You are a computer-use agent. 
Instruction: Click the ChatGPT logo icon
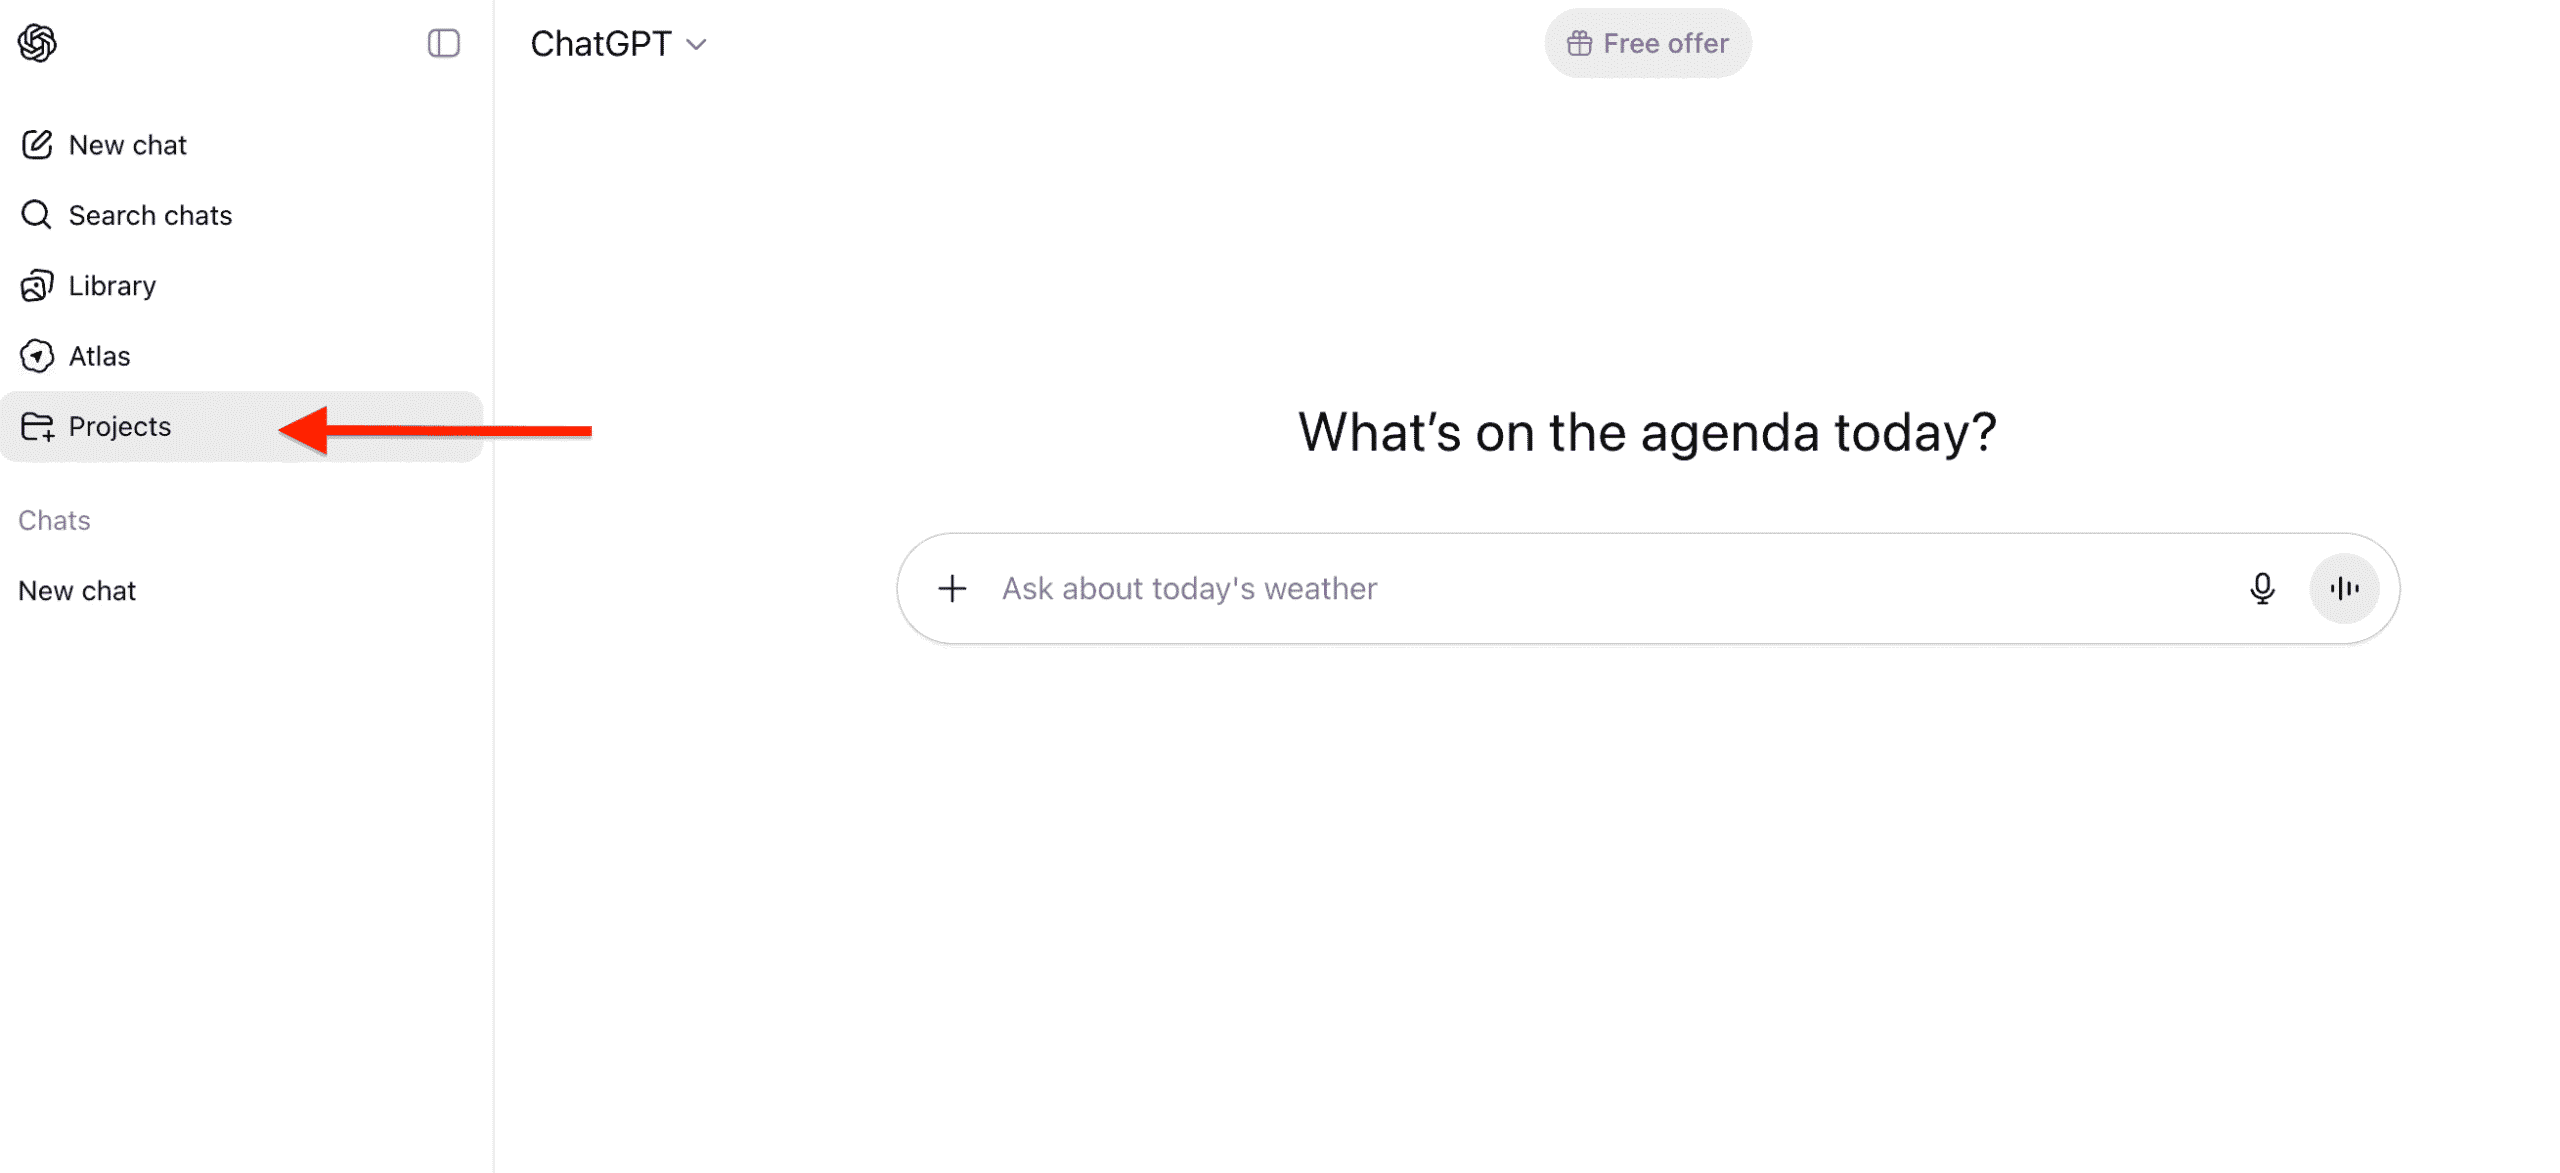coord(37,43)
